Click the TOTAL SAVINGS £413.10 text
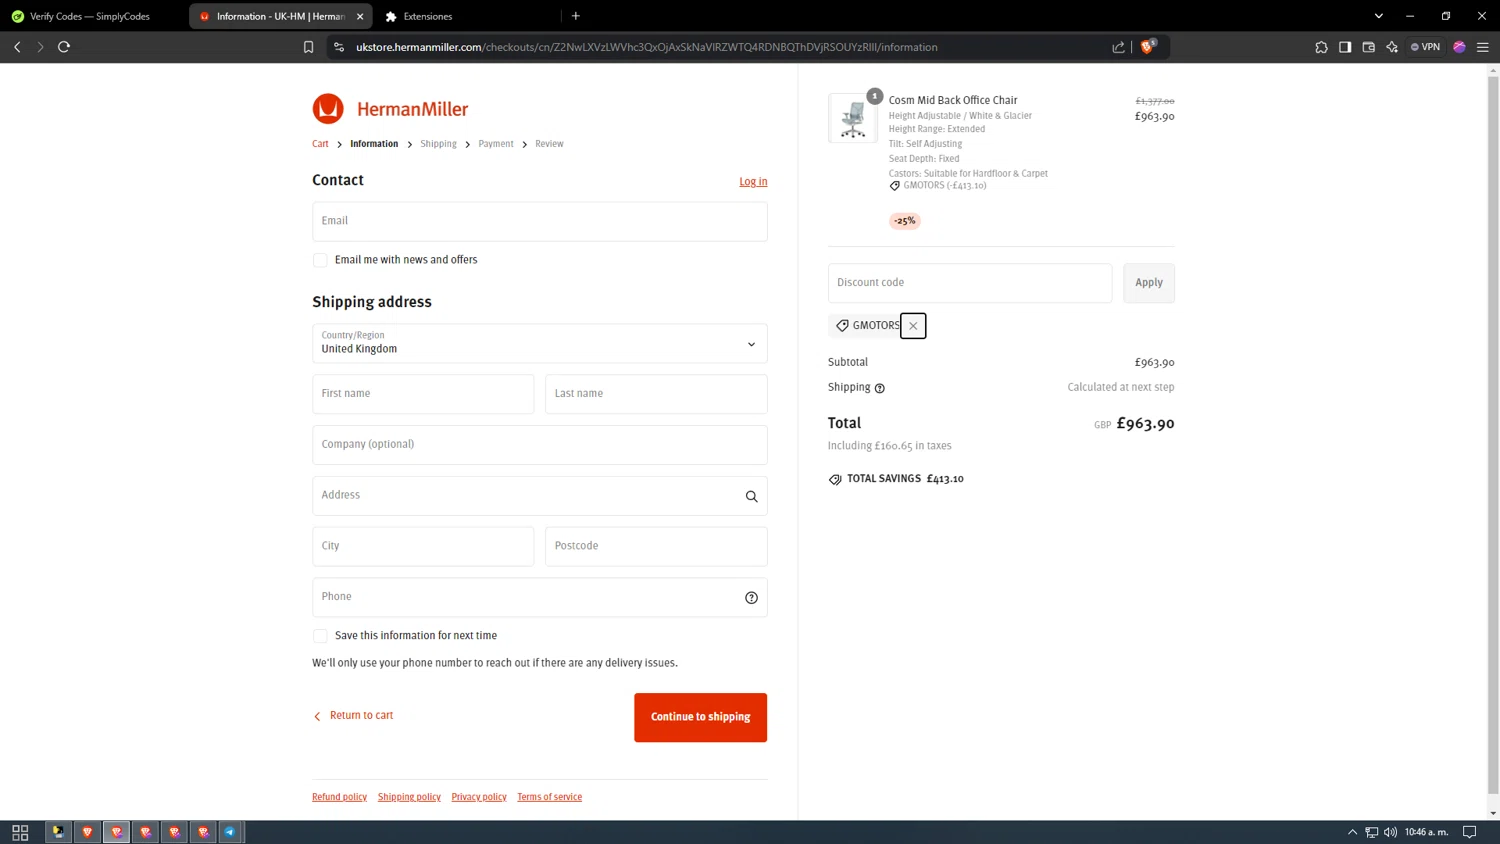Screen dimensions: 1500x844 coord(905,479)
